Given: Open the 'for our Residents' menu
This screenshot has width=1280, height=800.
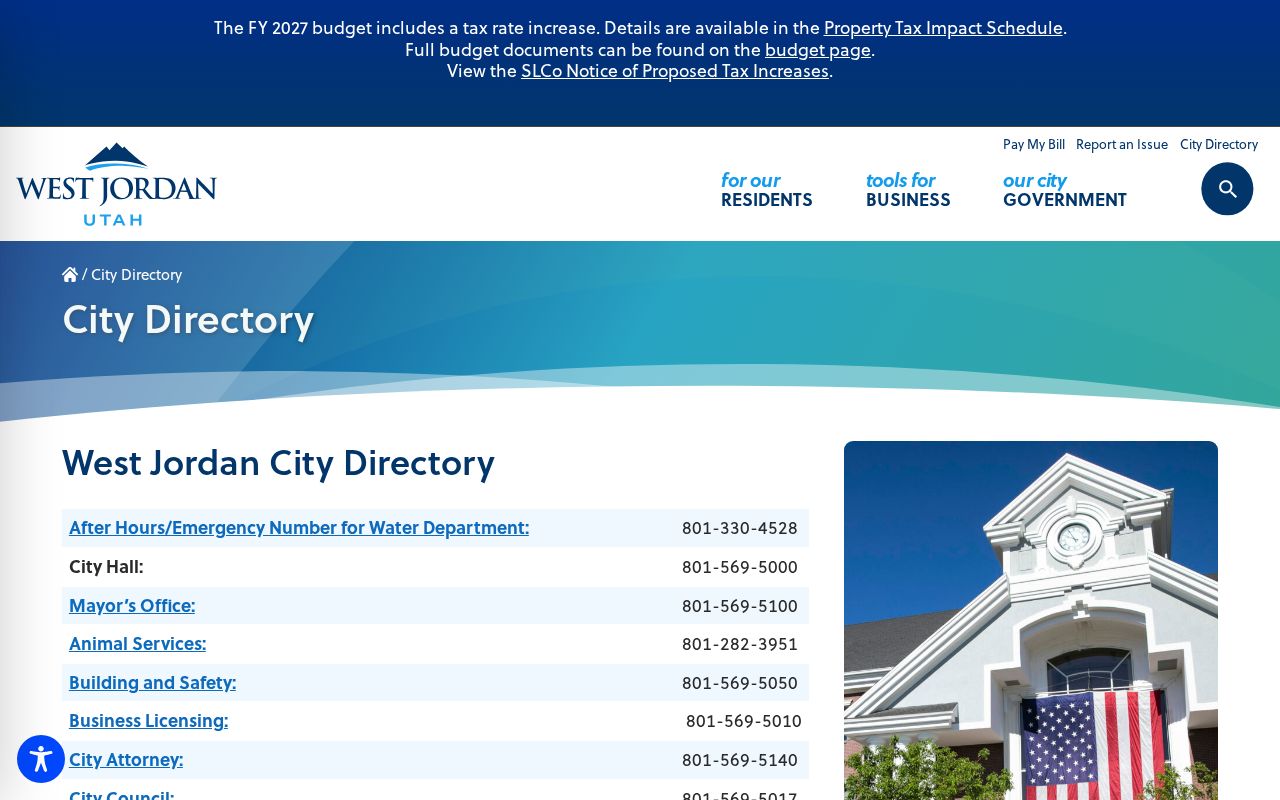Looking at the screenshot, I should click(x=767, y=189).
